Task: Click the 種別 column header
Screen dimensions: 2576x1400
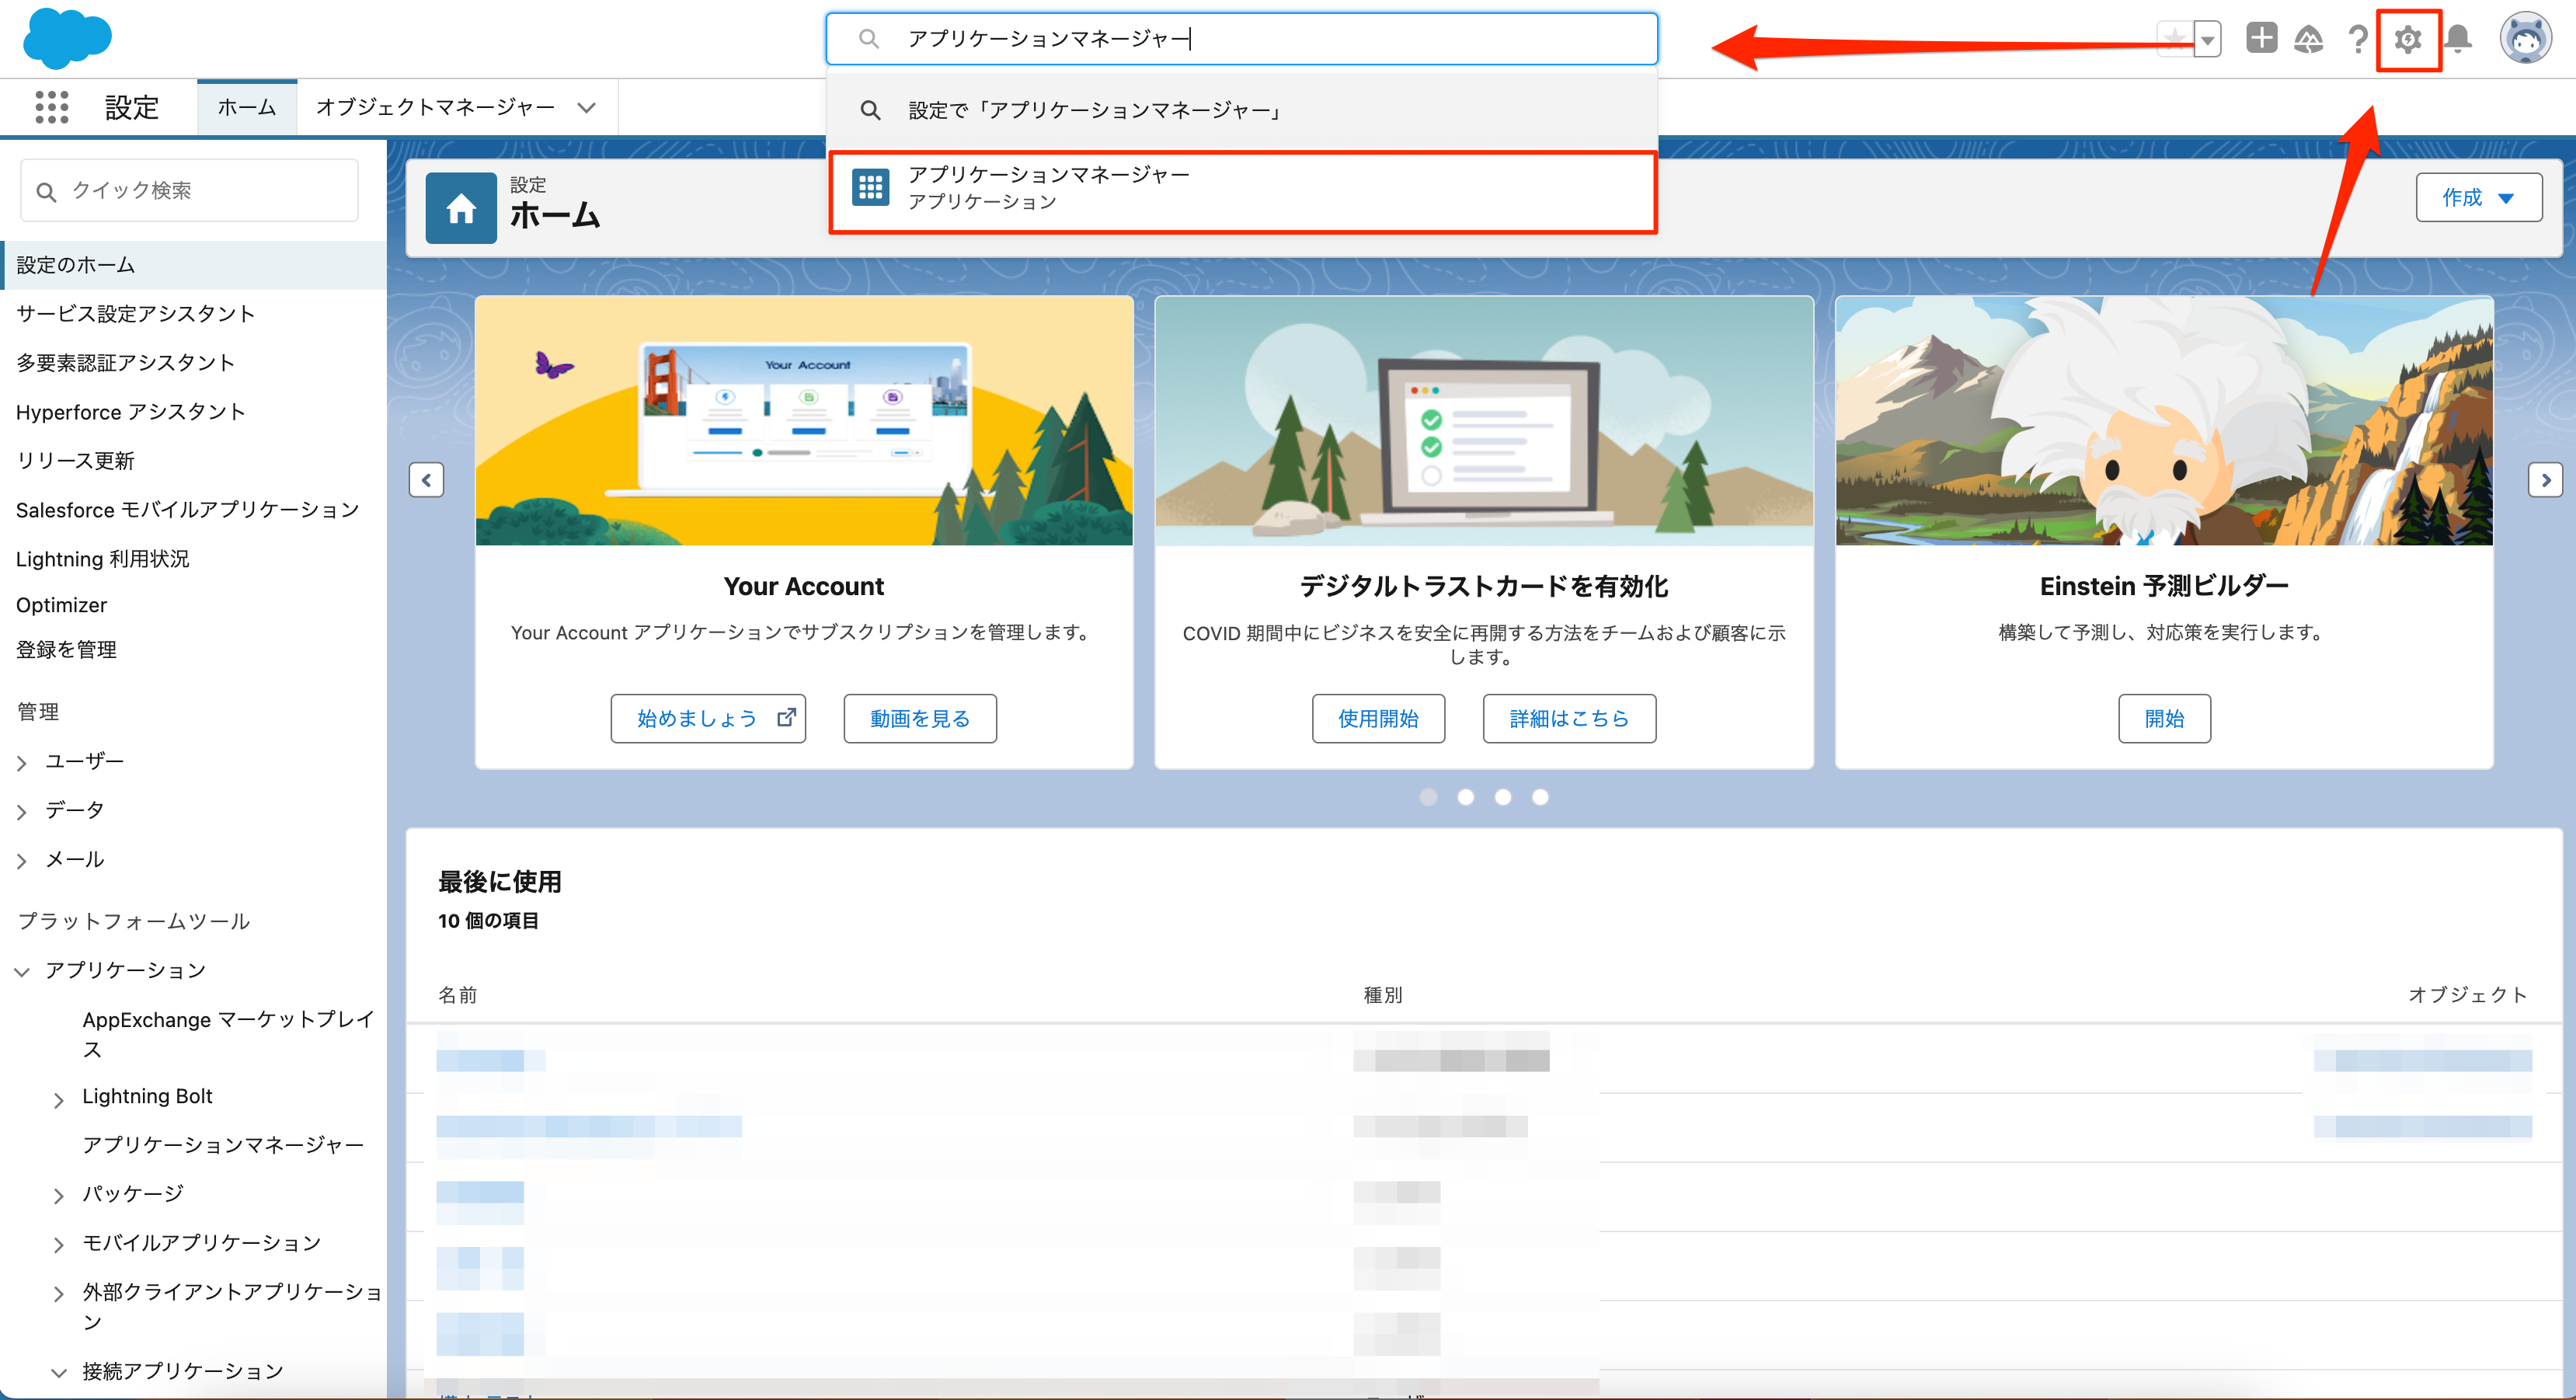Action: click(1383, 995)
